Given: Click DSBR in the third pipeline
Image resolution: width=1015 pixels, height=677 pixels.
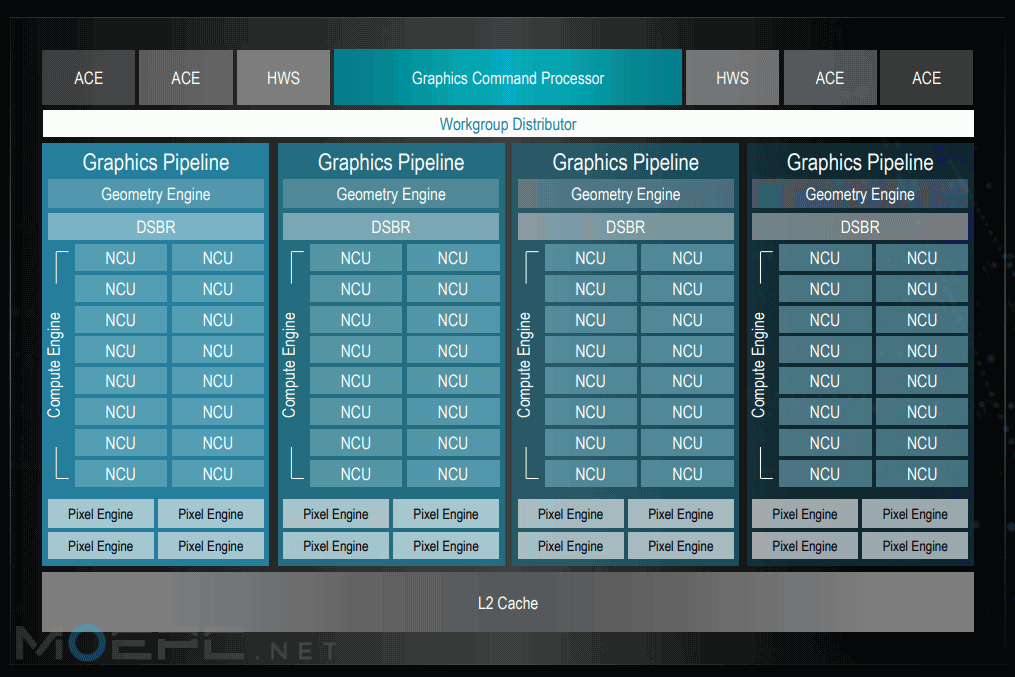Looking at the screenshot, I should click(625, 227).
